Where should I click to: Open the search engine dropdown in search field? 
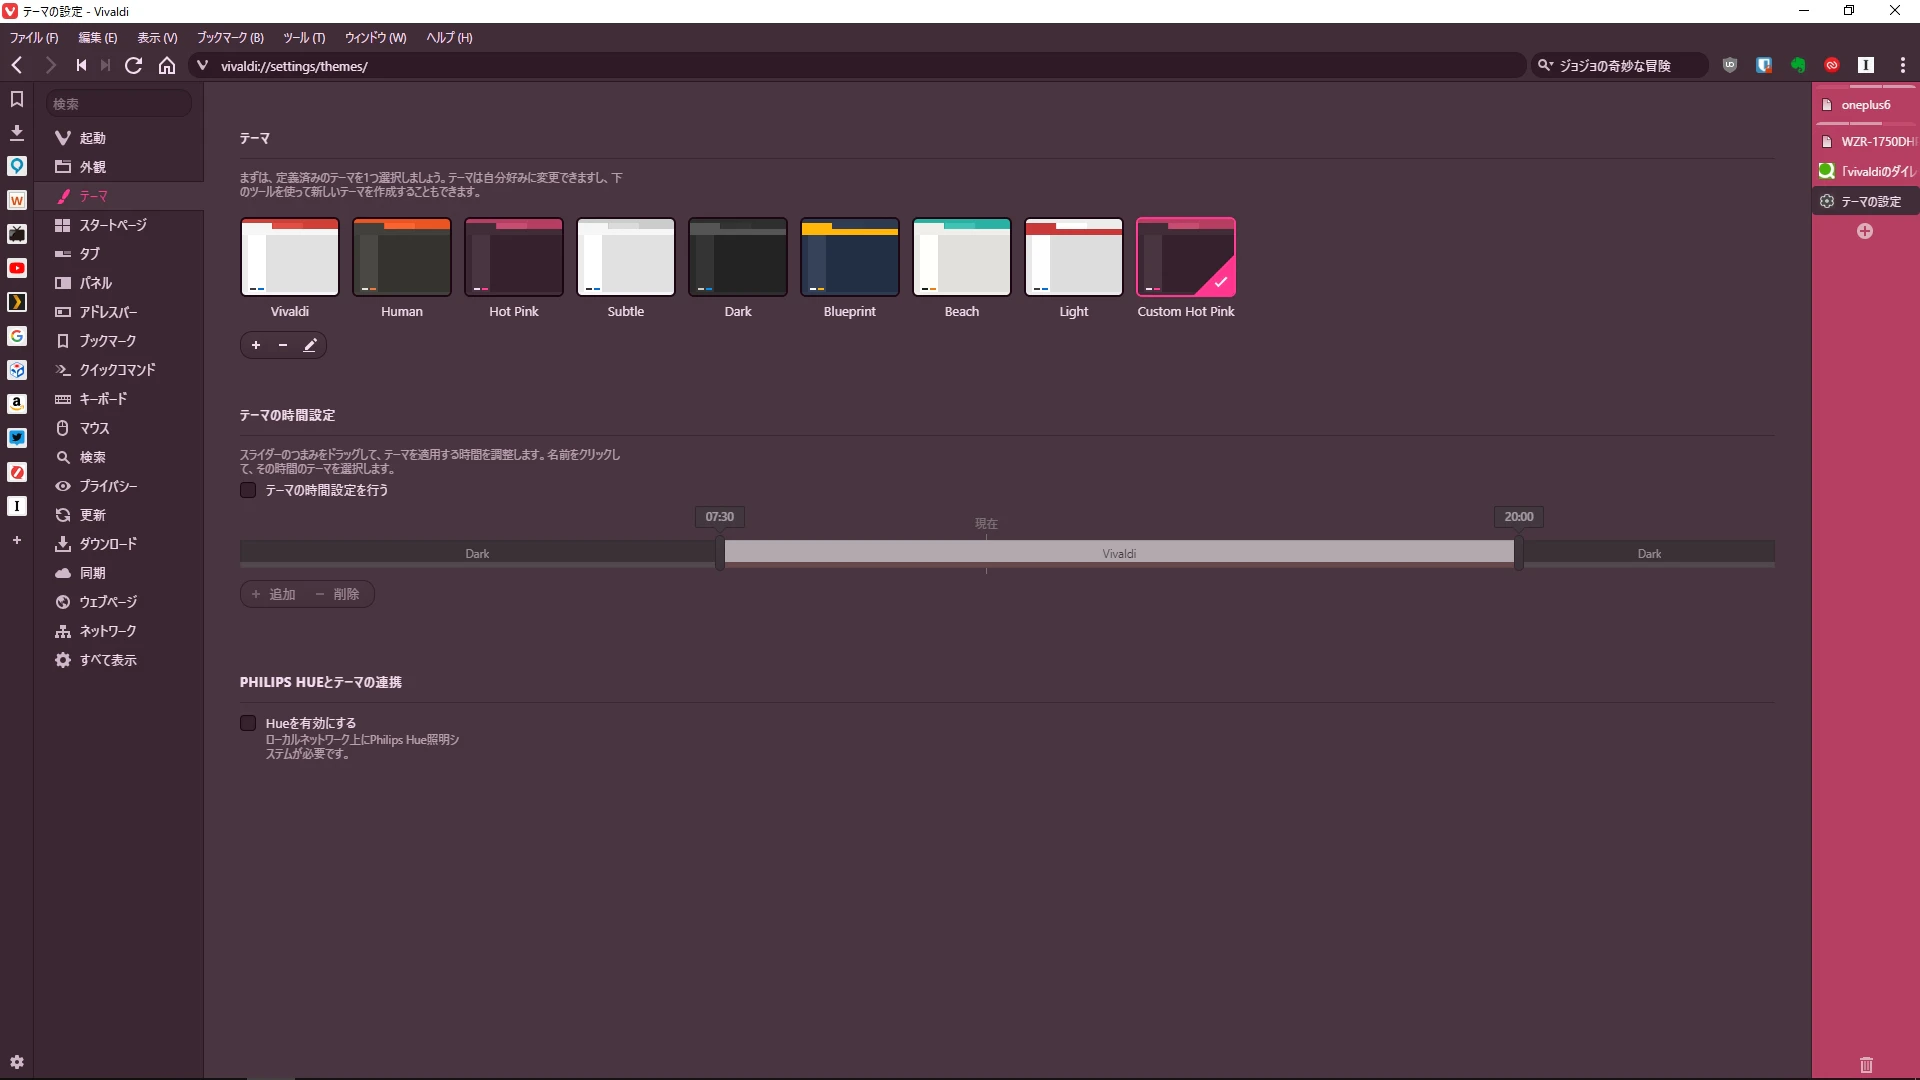coord(1546,65)
